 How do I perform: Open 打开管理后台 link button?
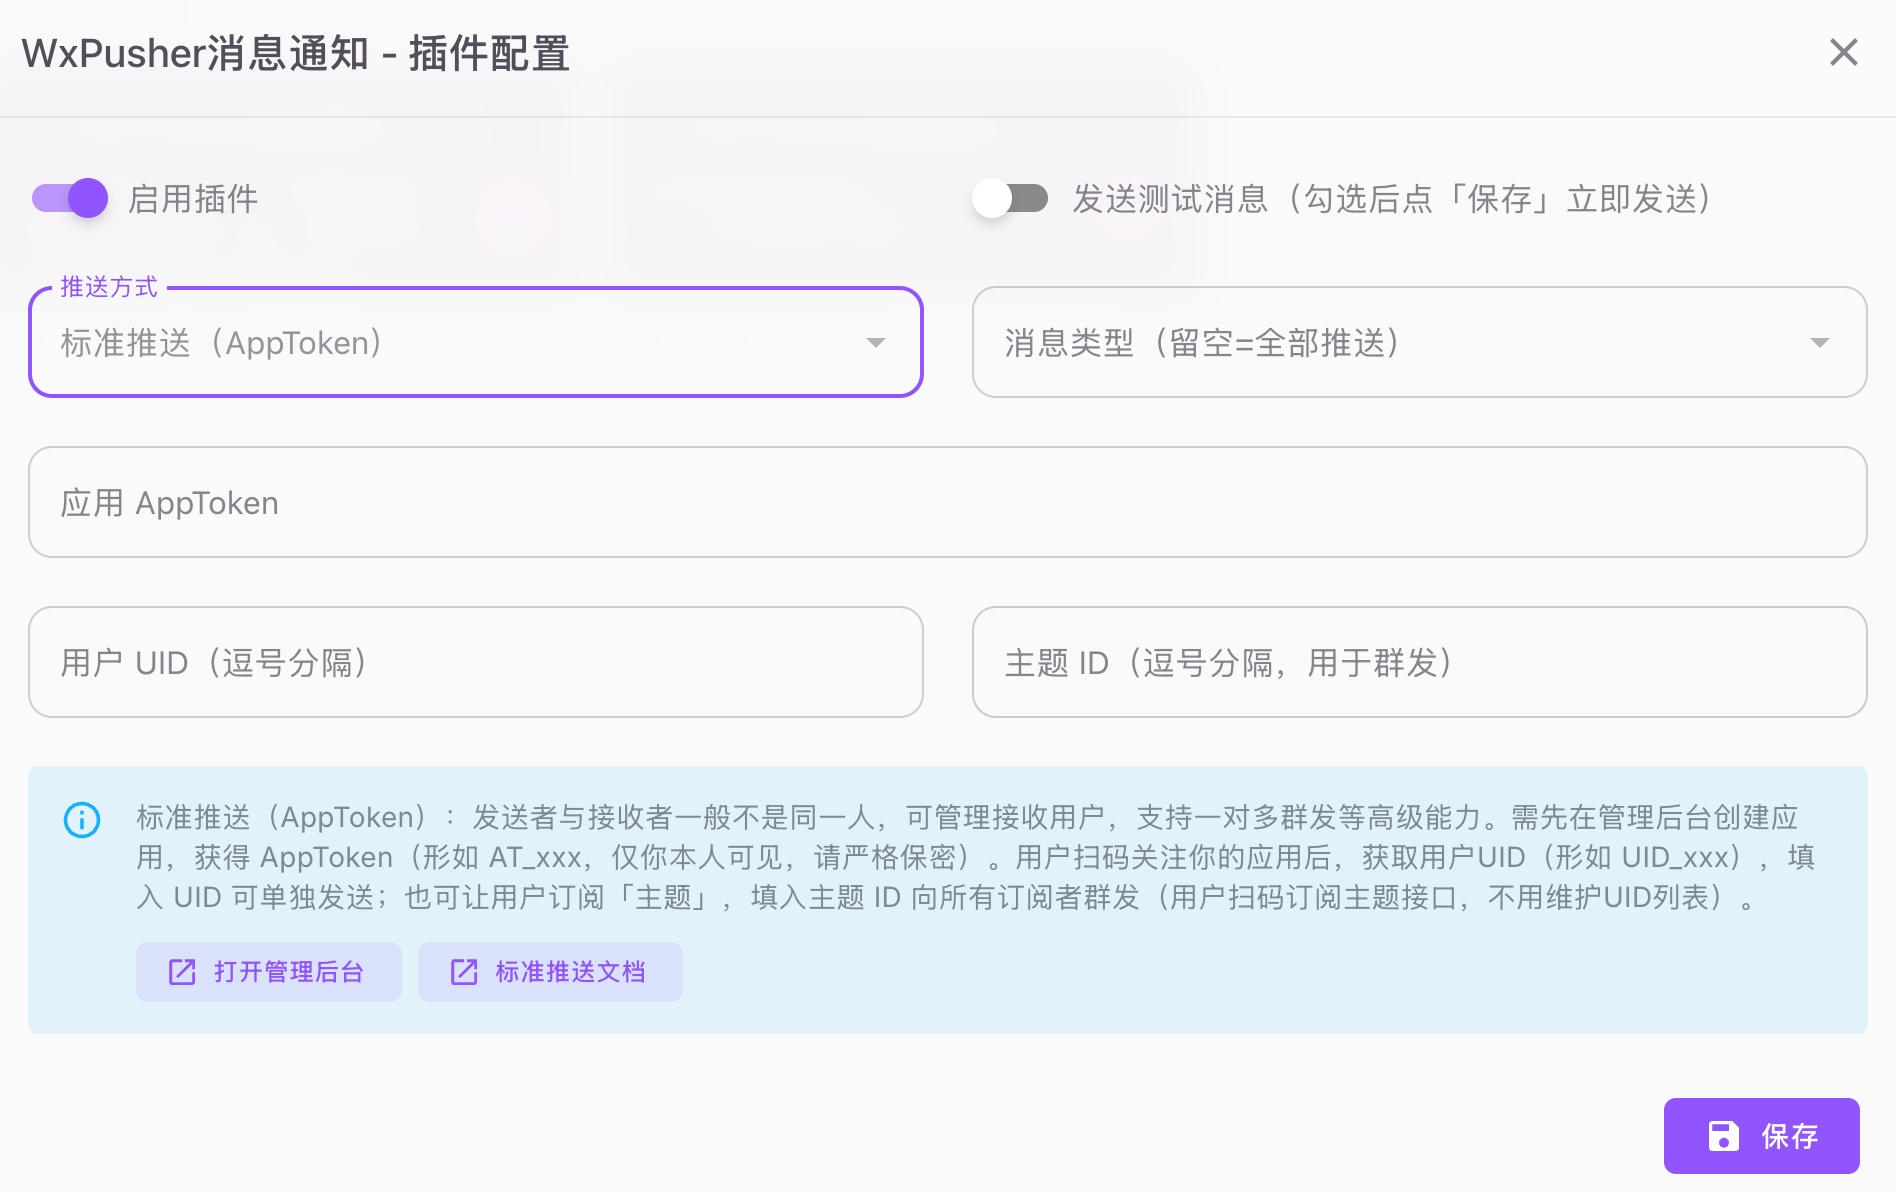pyautogui.click(x=269, y=972)
